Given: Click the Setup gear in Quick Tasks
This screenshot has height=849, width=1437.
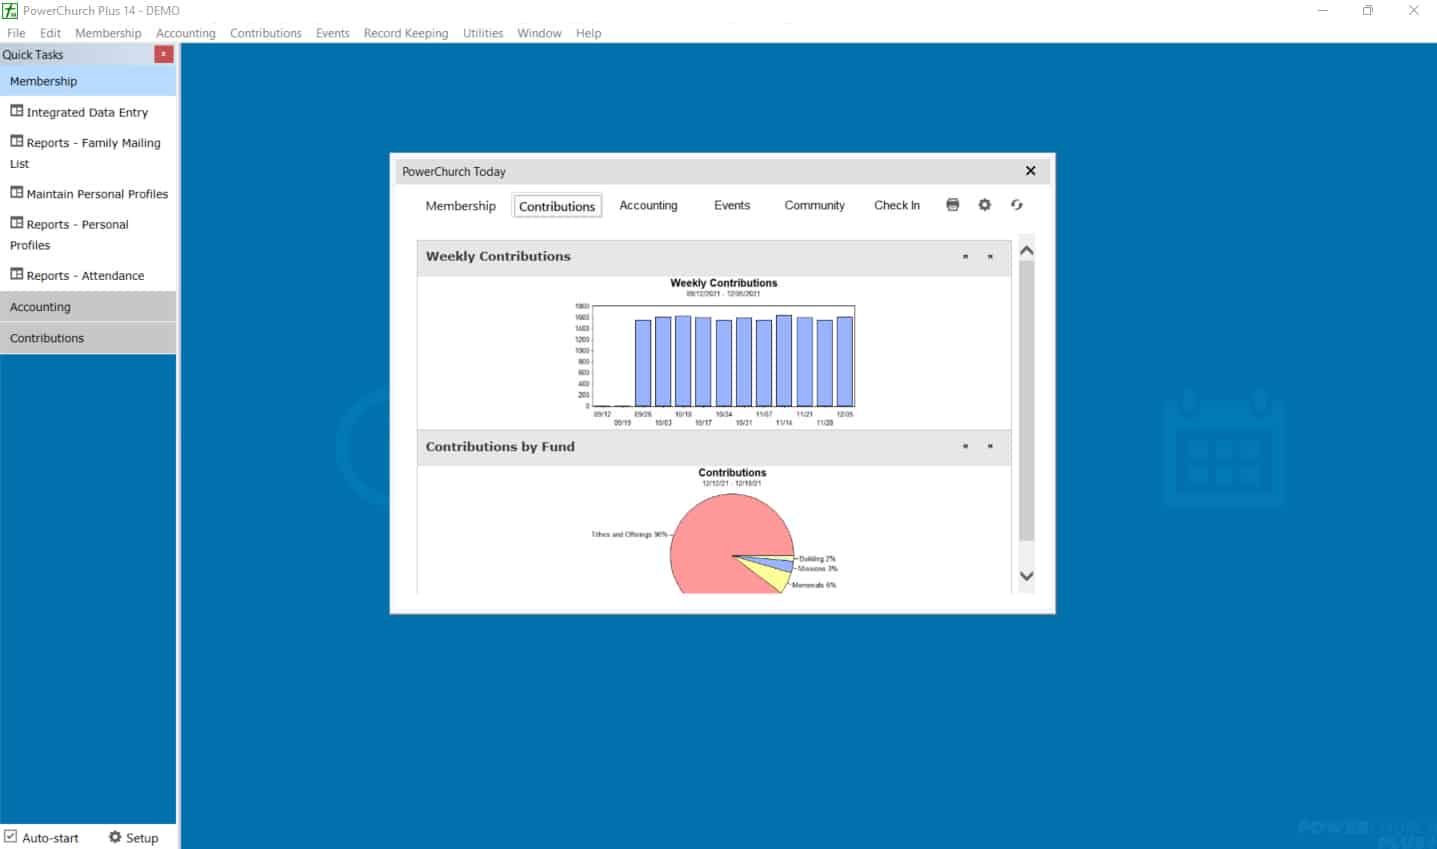Looking at the screenshot, I should [115, 837].
